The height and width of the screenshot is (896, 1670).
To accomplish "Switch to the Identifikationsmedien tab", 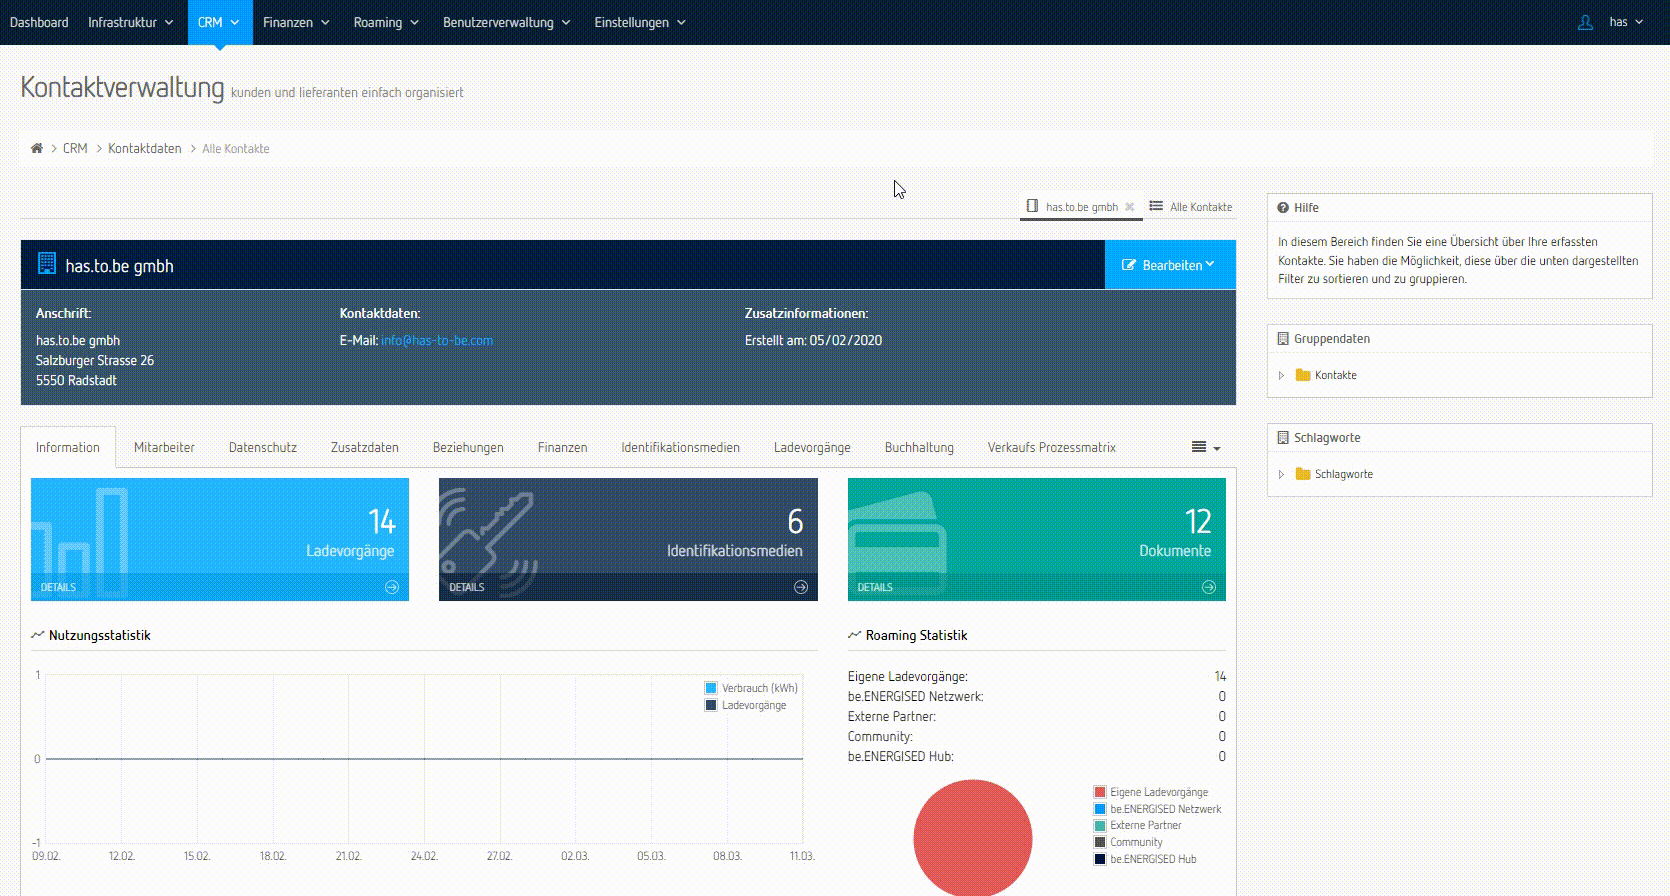I will tap(680, 447).
